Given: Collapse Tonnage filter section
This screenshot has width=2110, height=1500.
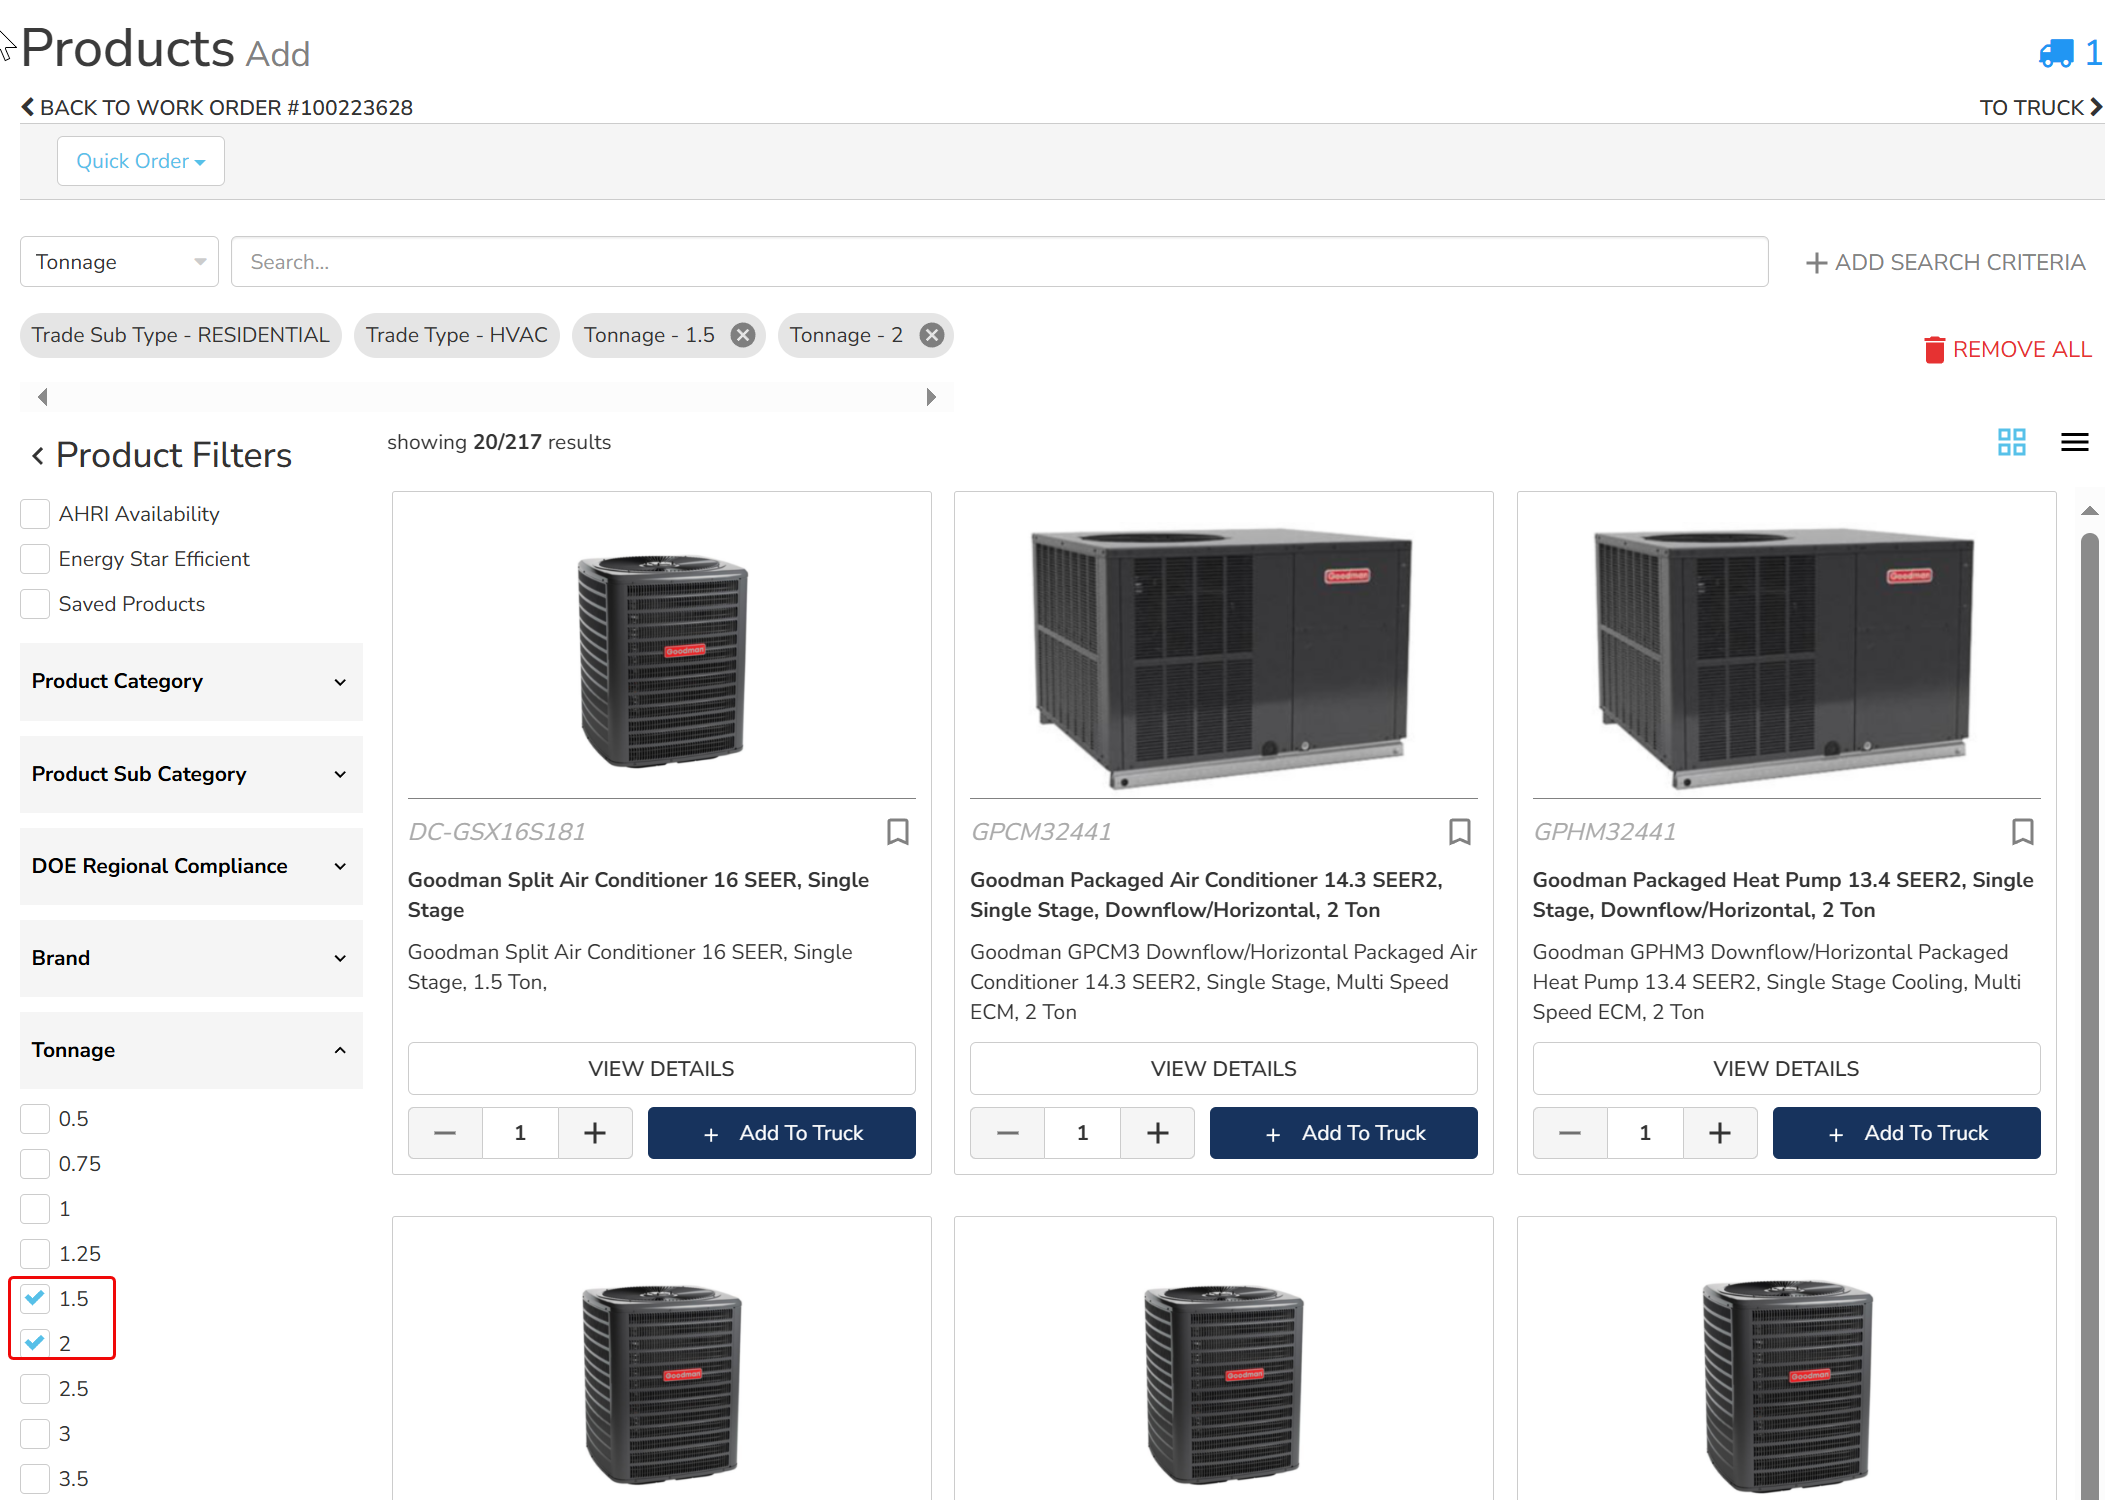Looking at the screenshot, I should [191, 1050].
